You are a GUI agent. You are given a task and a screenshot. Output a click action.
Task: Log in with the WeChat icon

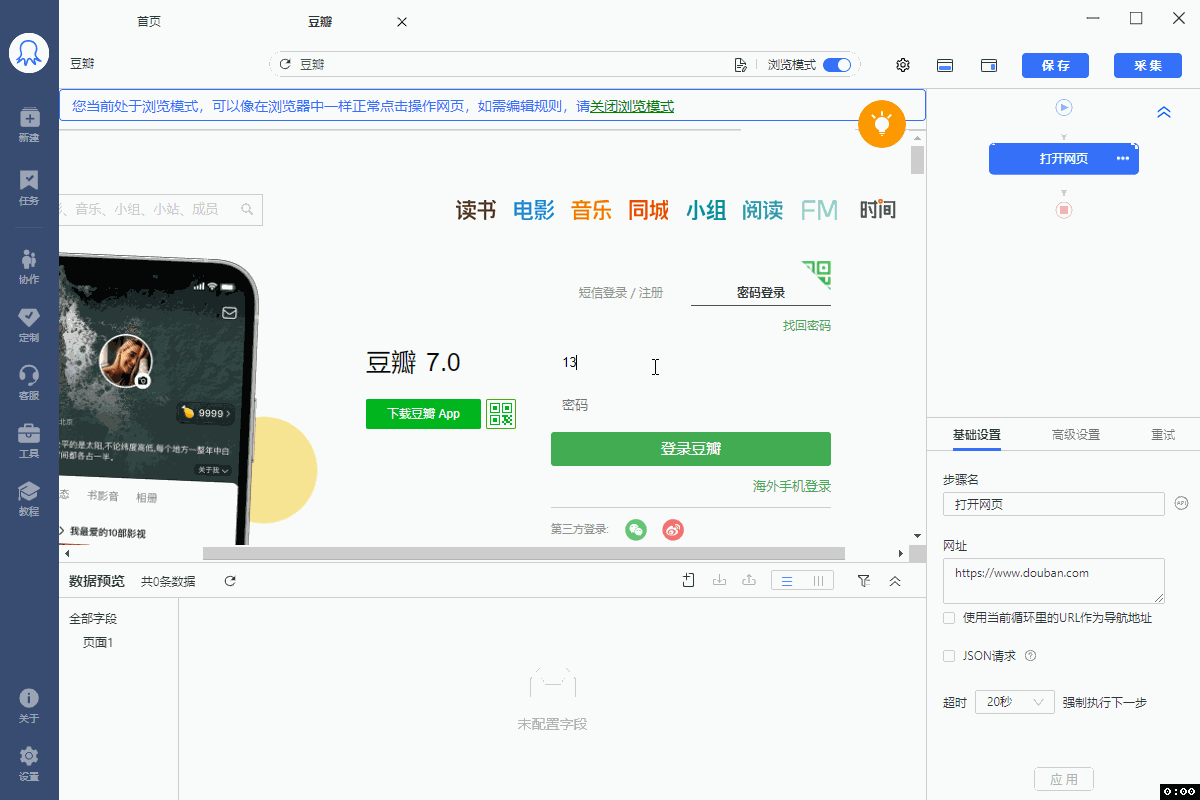pyautogui.click(x=636, y=530)
